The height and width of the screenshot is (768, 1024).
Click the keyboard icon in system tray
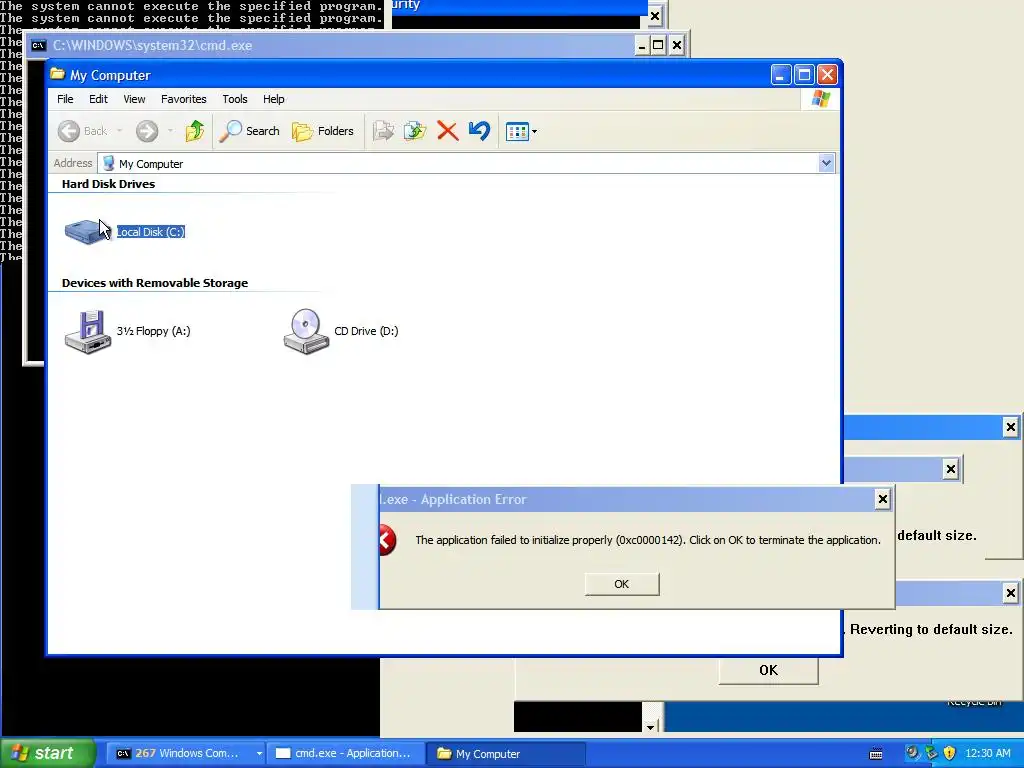(x=876, y=754)
